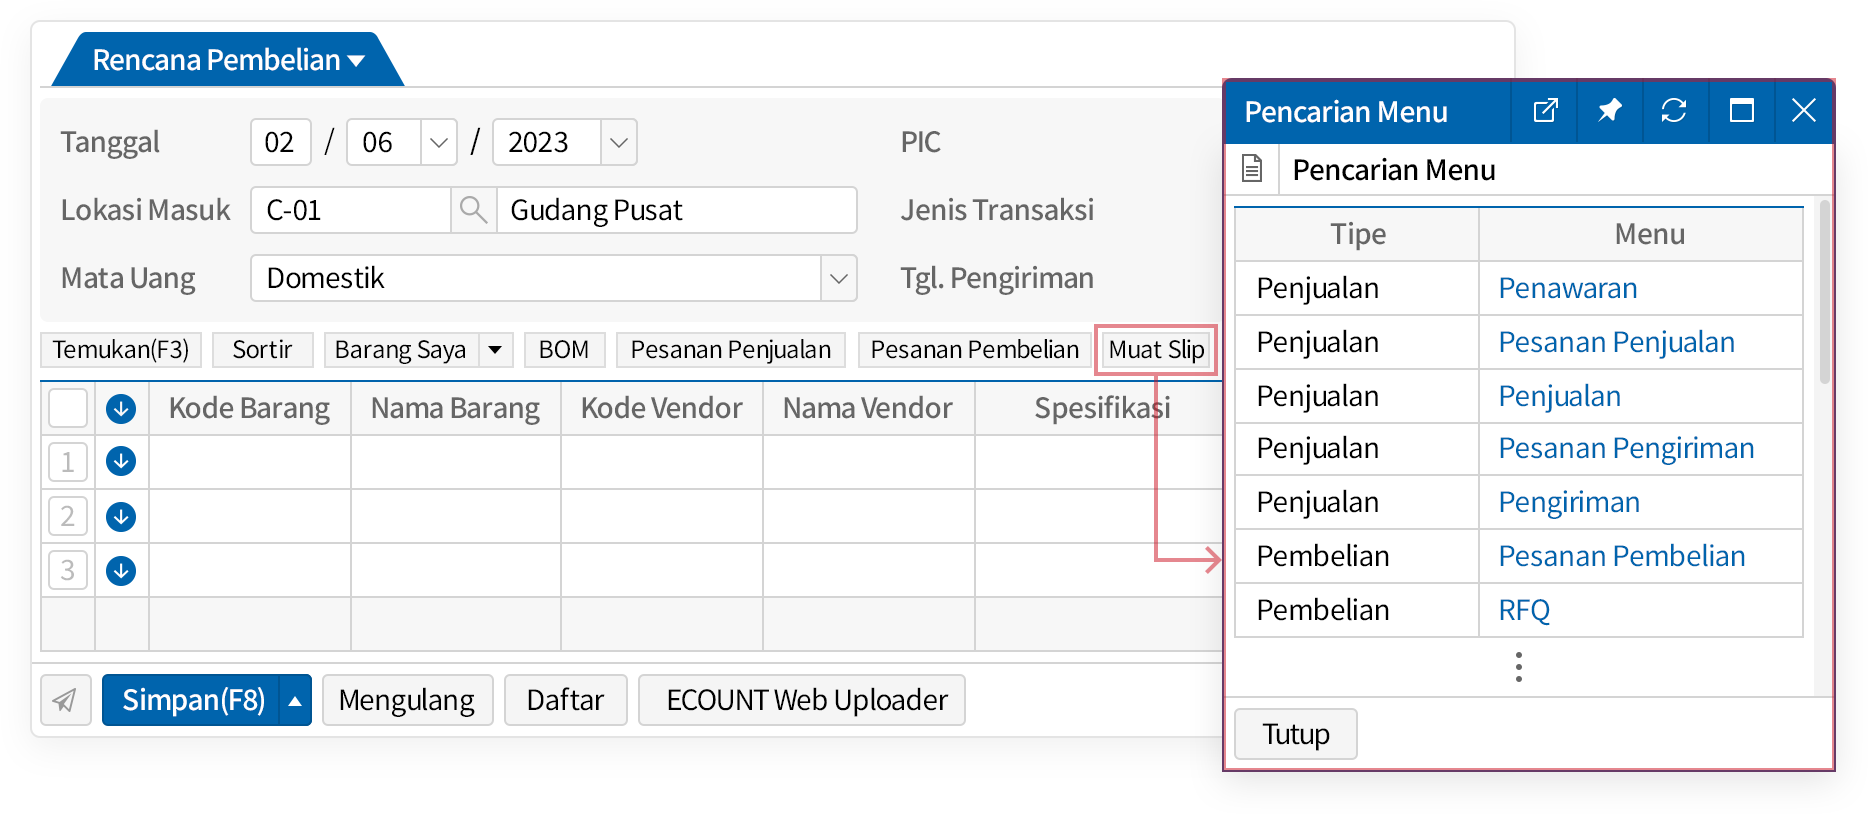Open the Pesanan Pembelian link in menu list
This screenshot has width=1868, height=814.
(x=1621, y=556)
